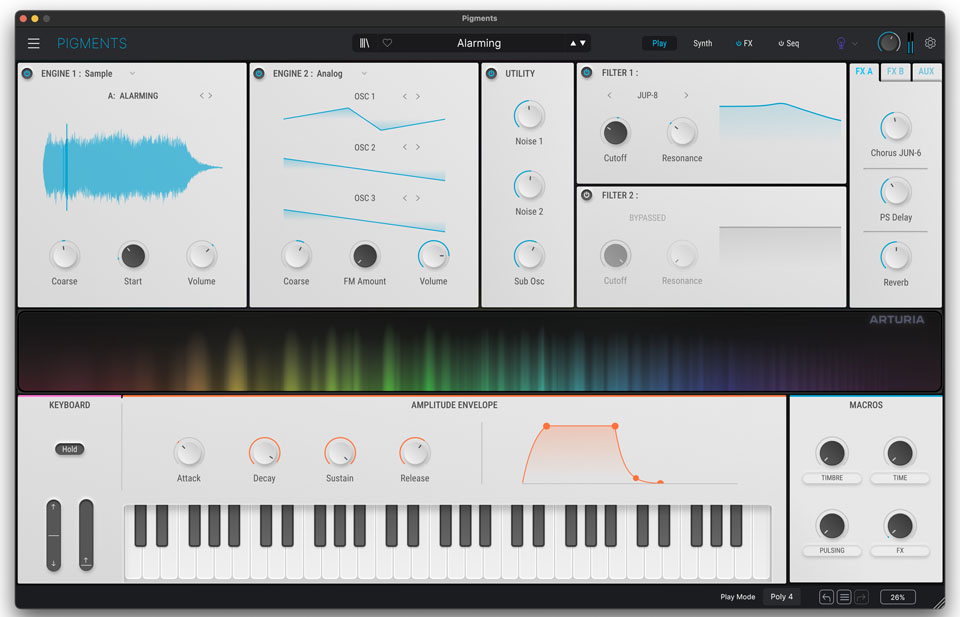The image size is (960, 617).
Task: Choose next filter type after JUP-8
Action: 686,95
